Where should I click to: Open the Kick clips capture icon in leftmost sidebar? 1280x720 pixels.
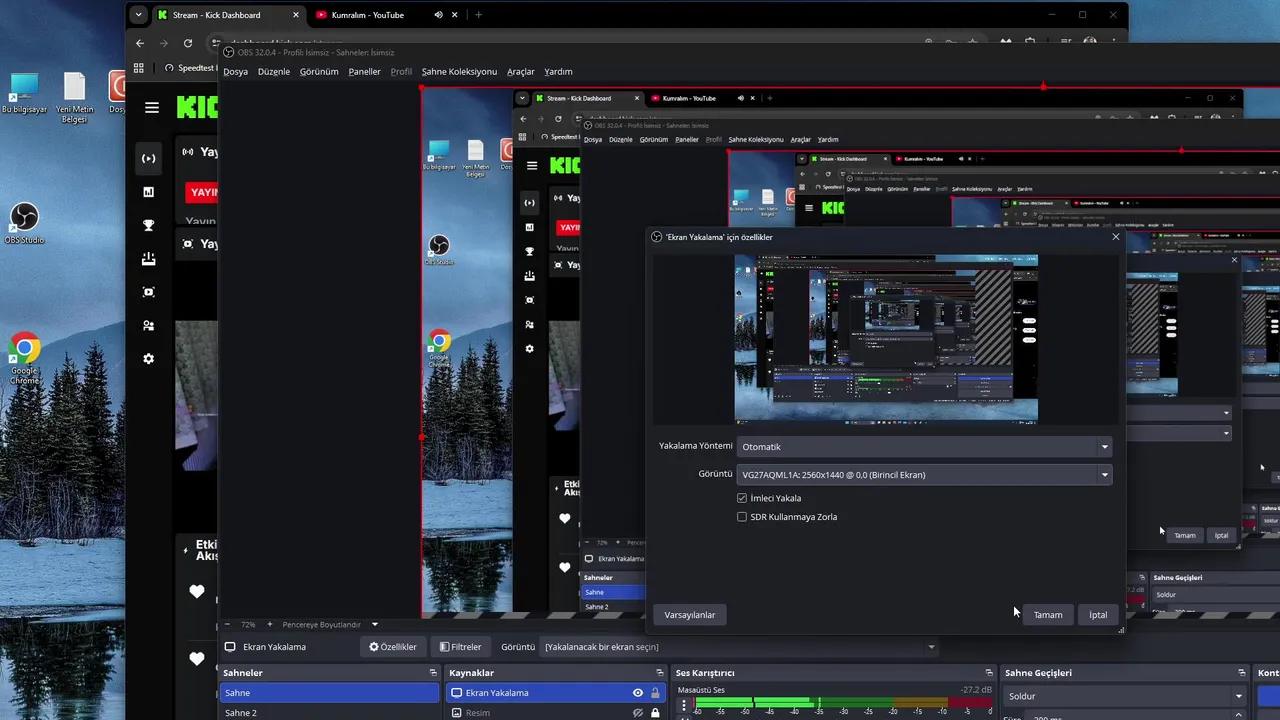(149, 292)
